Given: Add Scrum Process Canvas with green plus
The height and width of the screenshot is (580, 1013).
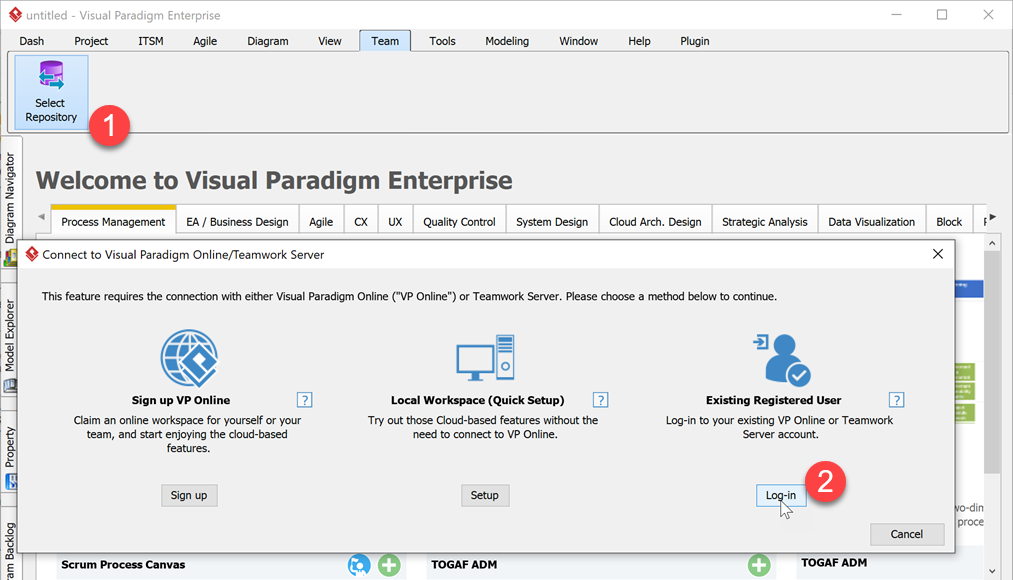Looking at the screenshot, I should pyautogui.click(x=389, y=565).
